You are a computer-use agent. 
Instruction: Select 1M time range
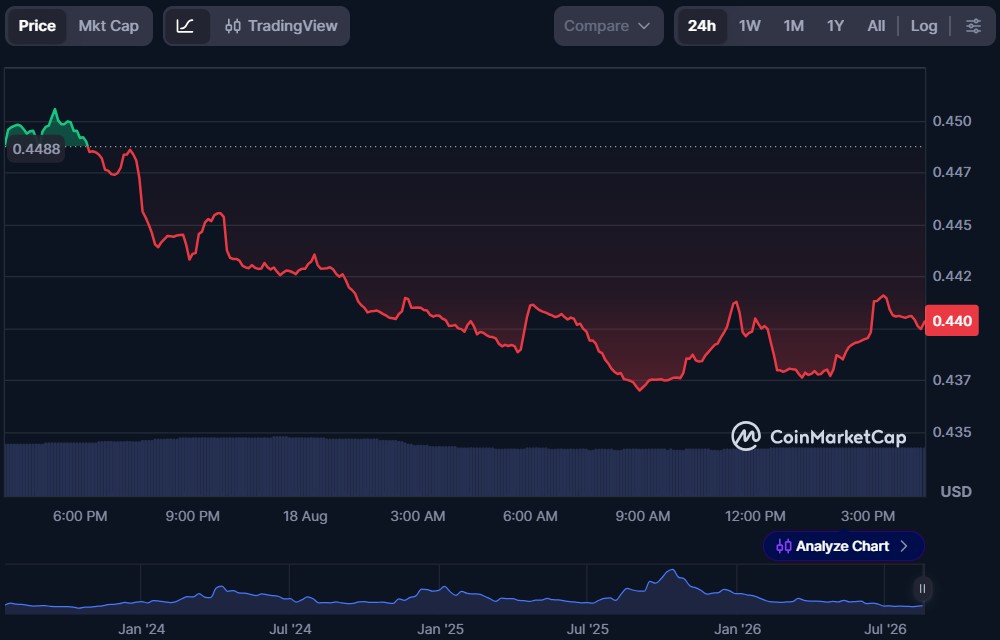pos(793,26)
